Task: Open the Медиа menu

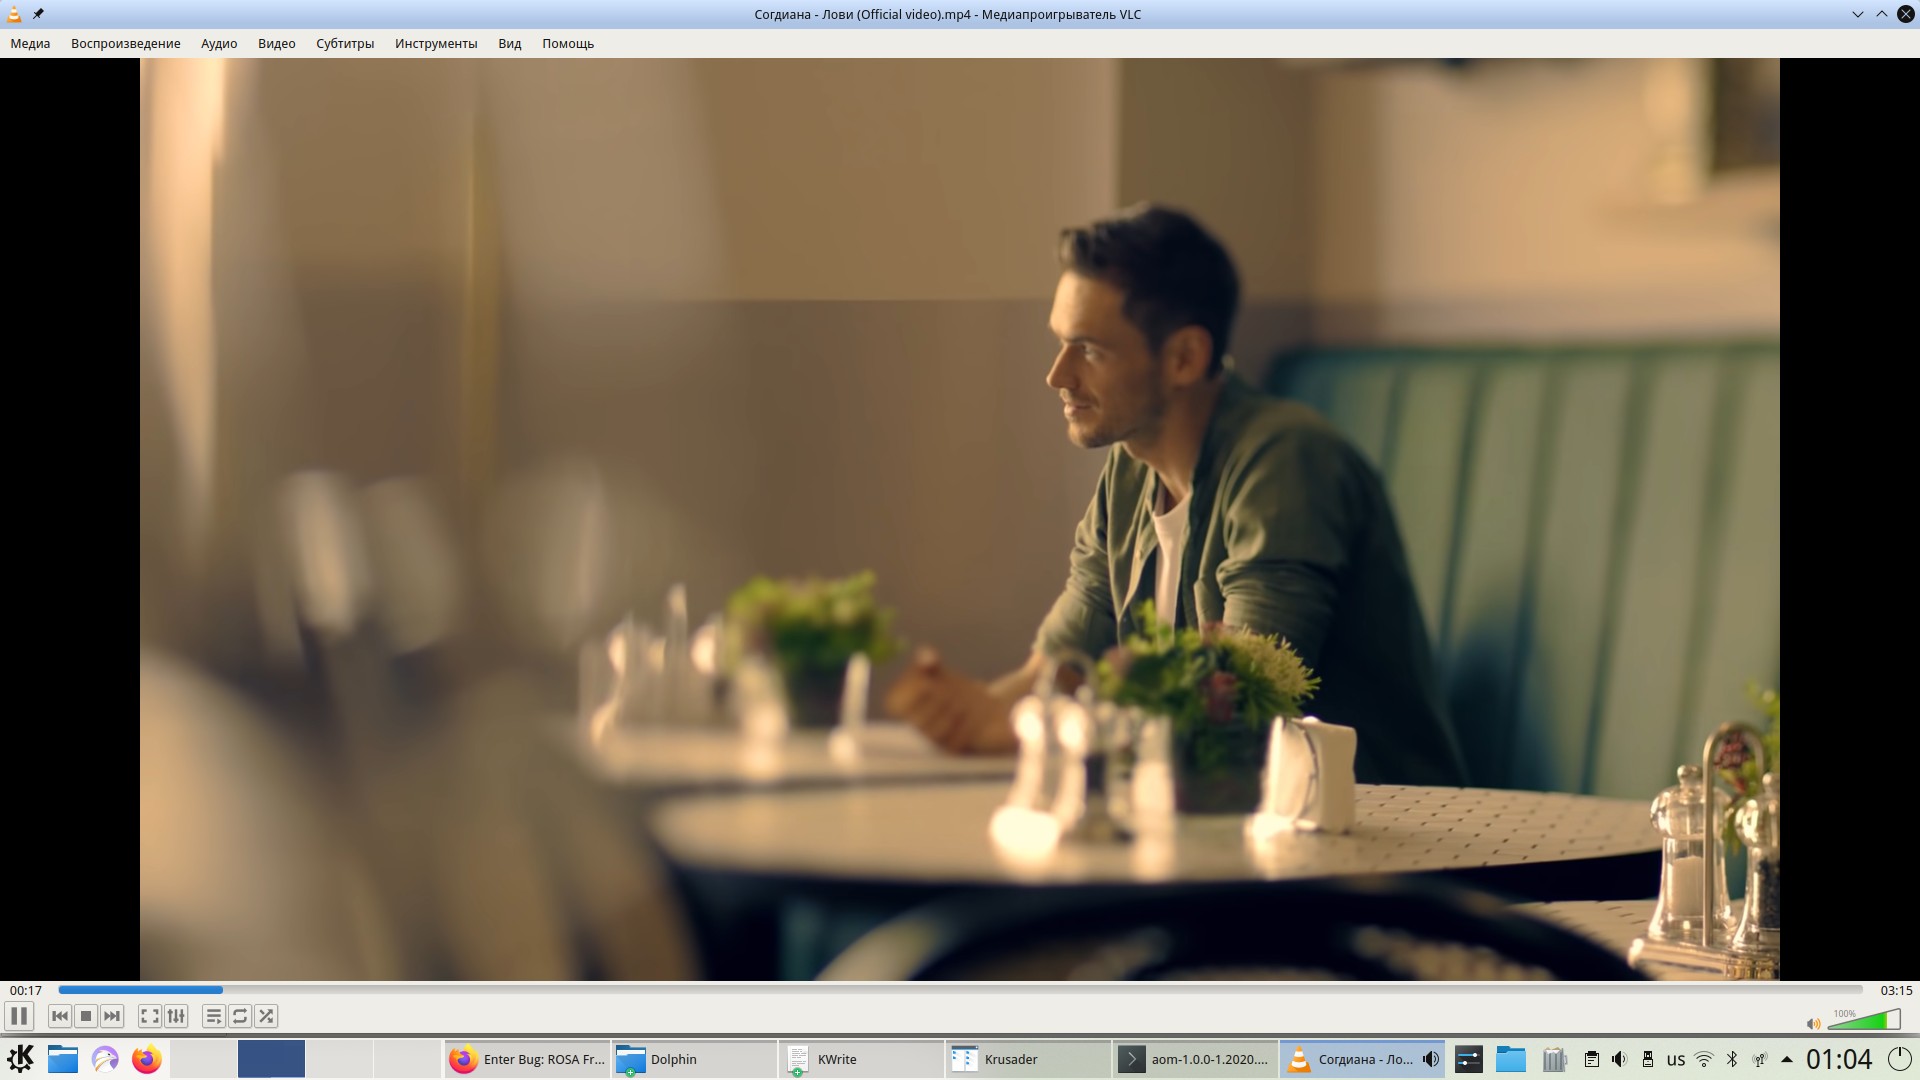Action: coord(30,43)
